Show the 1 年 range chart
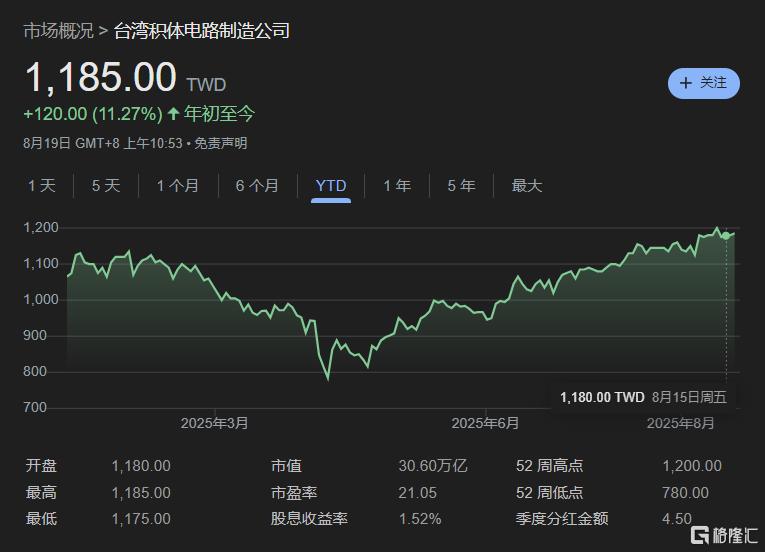This screenshot has height=552, width=765. (397, 185)
